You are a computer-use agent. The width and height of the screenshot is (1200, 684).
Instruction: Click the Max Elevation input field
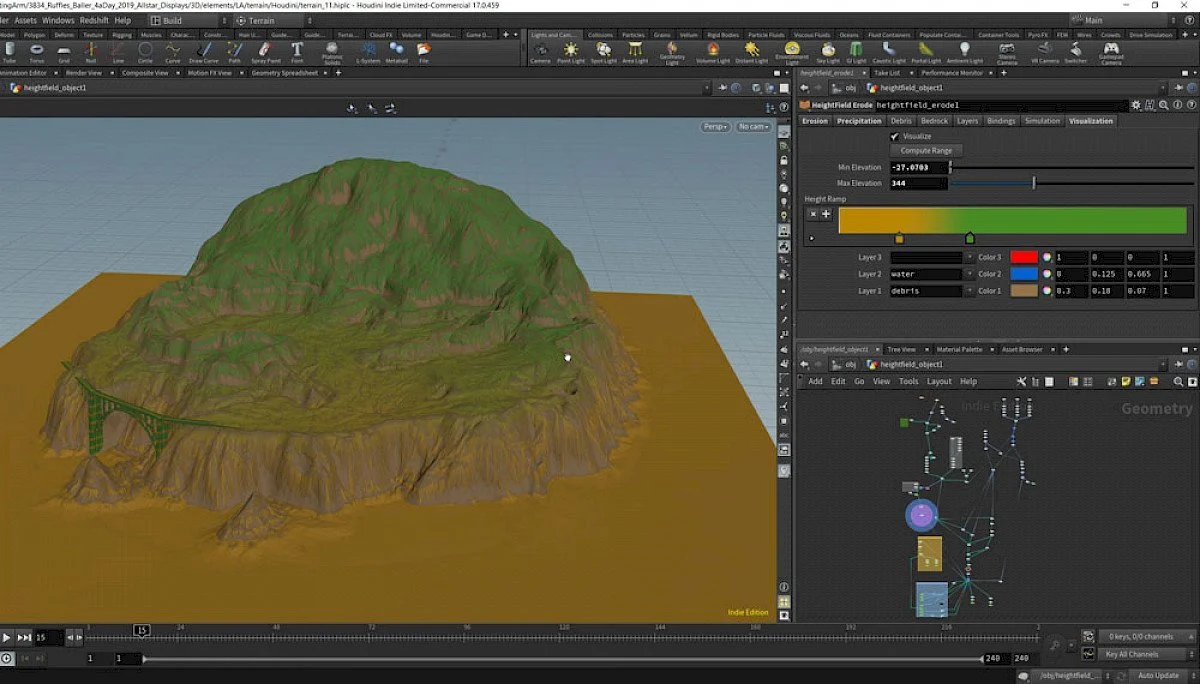click(918, 184)
